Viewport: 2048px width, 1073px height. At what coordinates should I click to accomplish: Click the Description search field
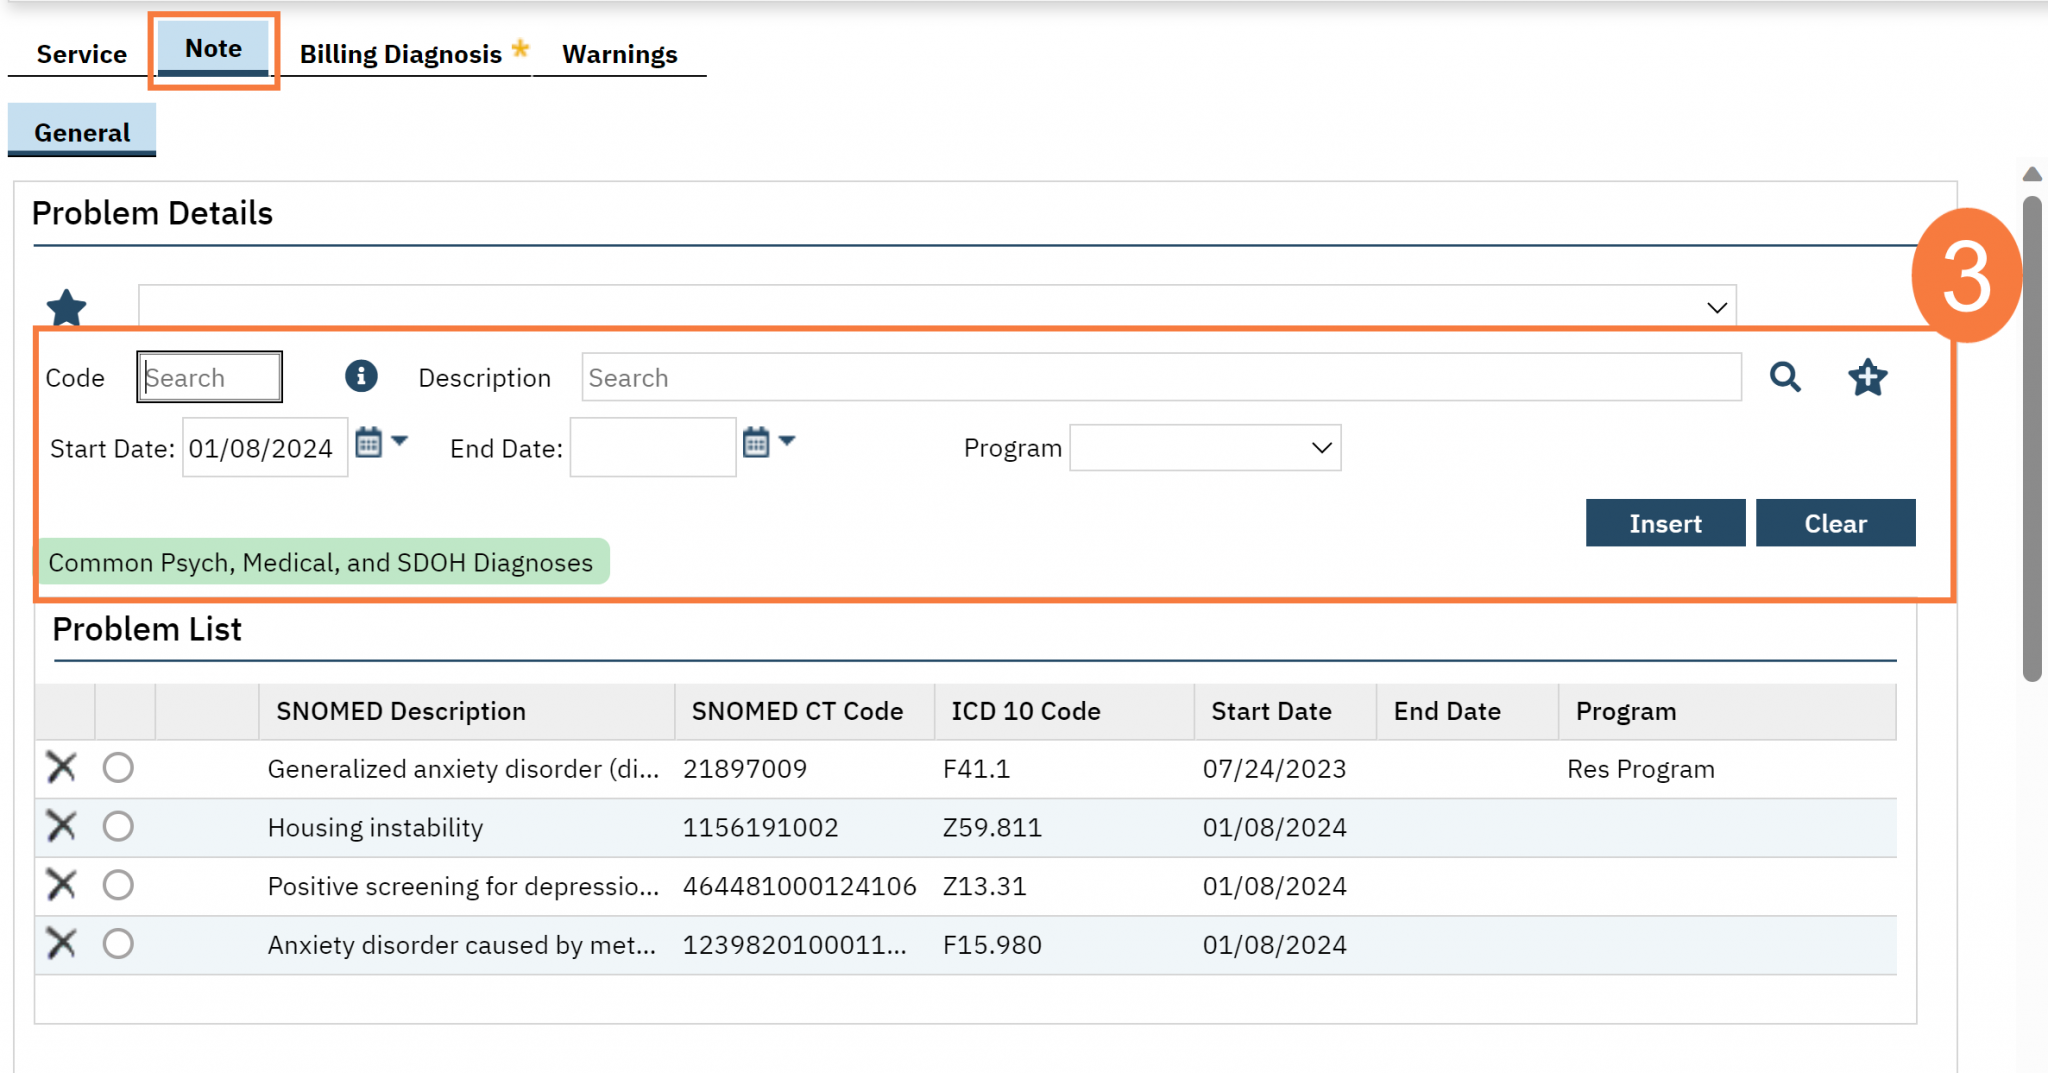point(1160,378)
